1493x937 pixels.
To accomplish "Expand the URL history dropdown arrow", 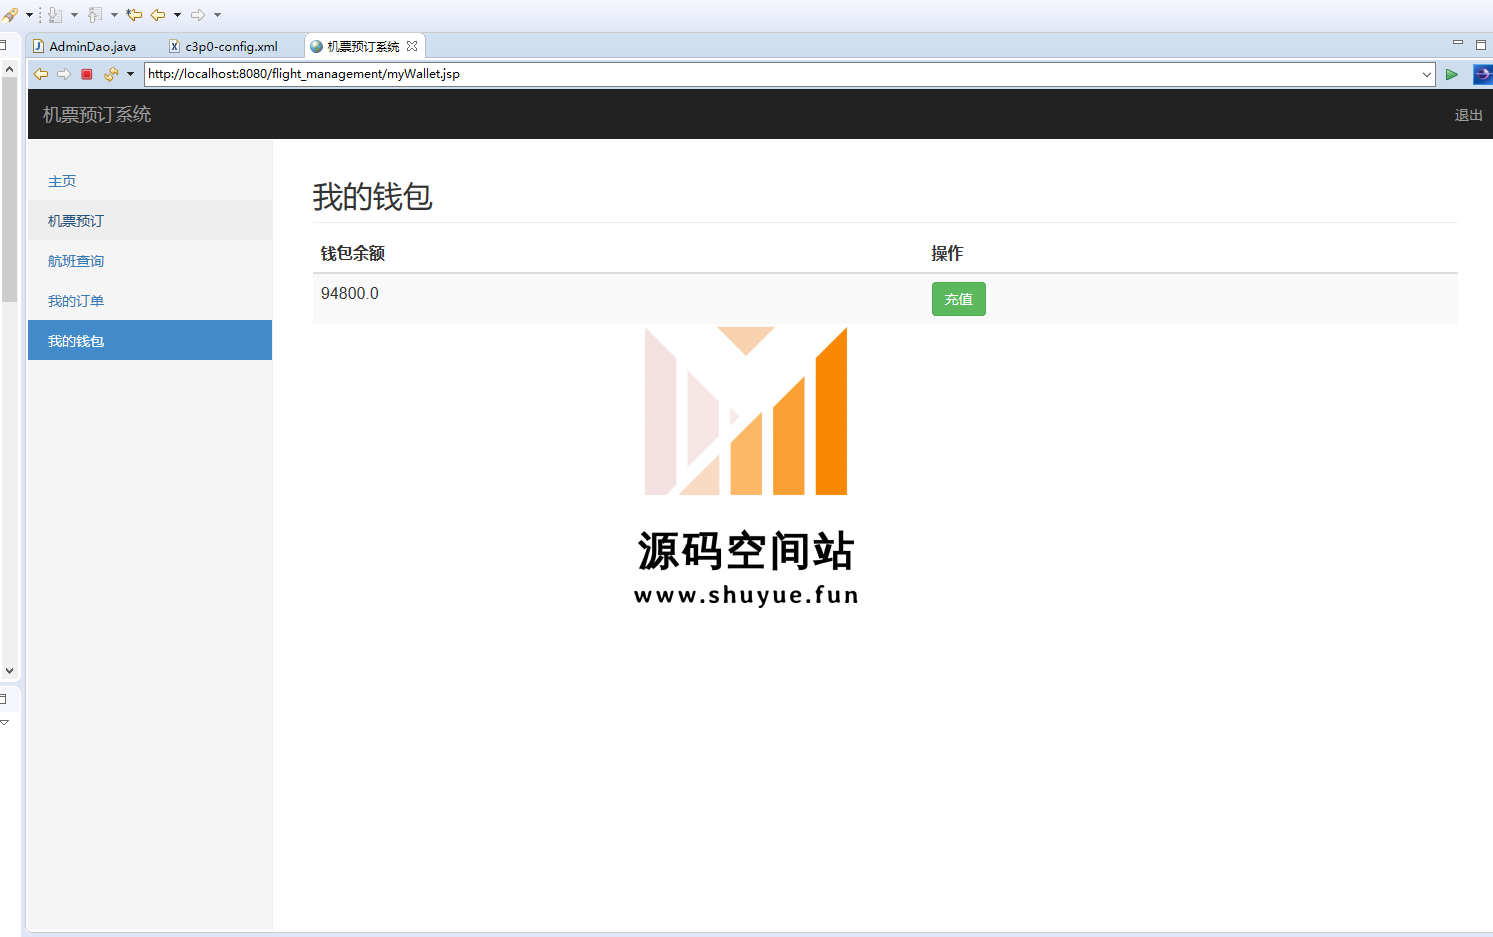I will [x=1427, y=74].
